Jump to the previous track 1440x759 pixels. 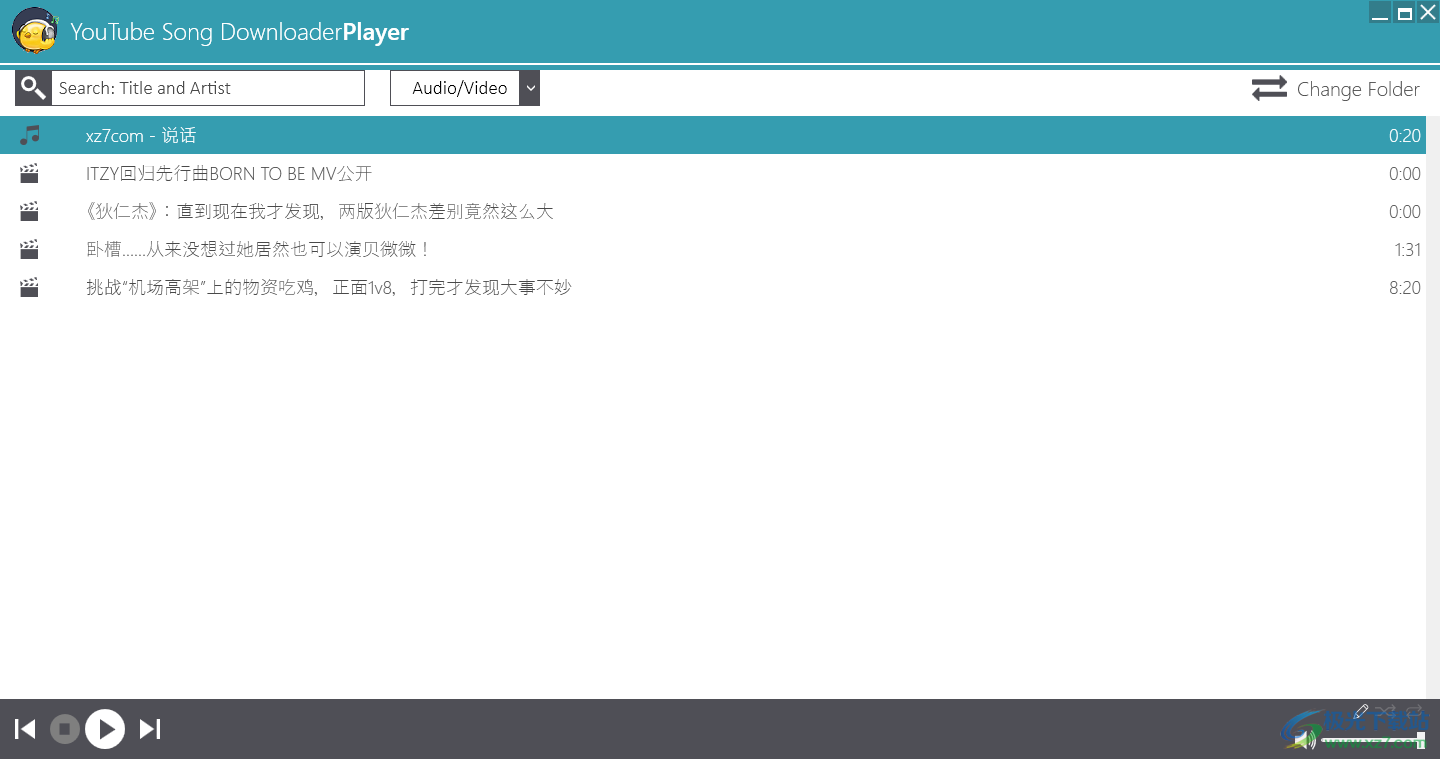click(x=24, y=729)
